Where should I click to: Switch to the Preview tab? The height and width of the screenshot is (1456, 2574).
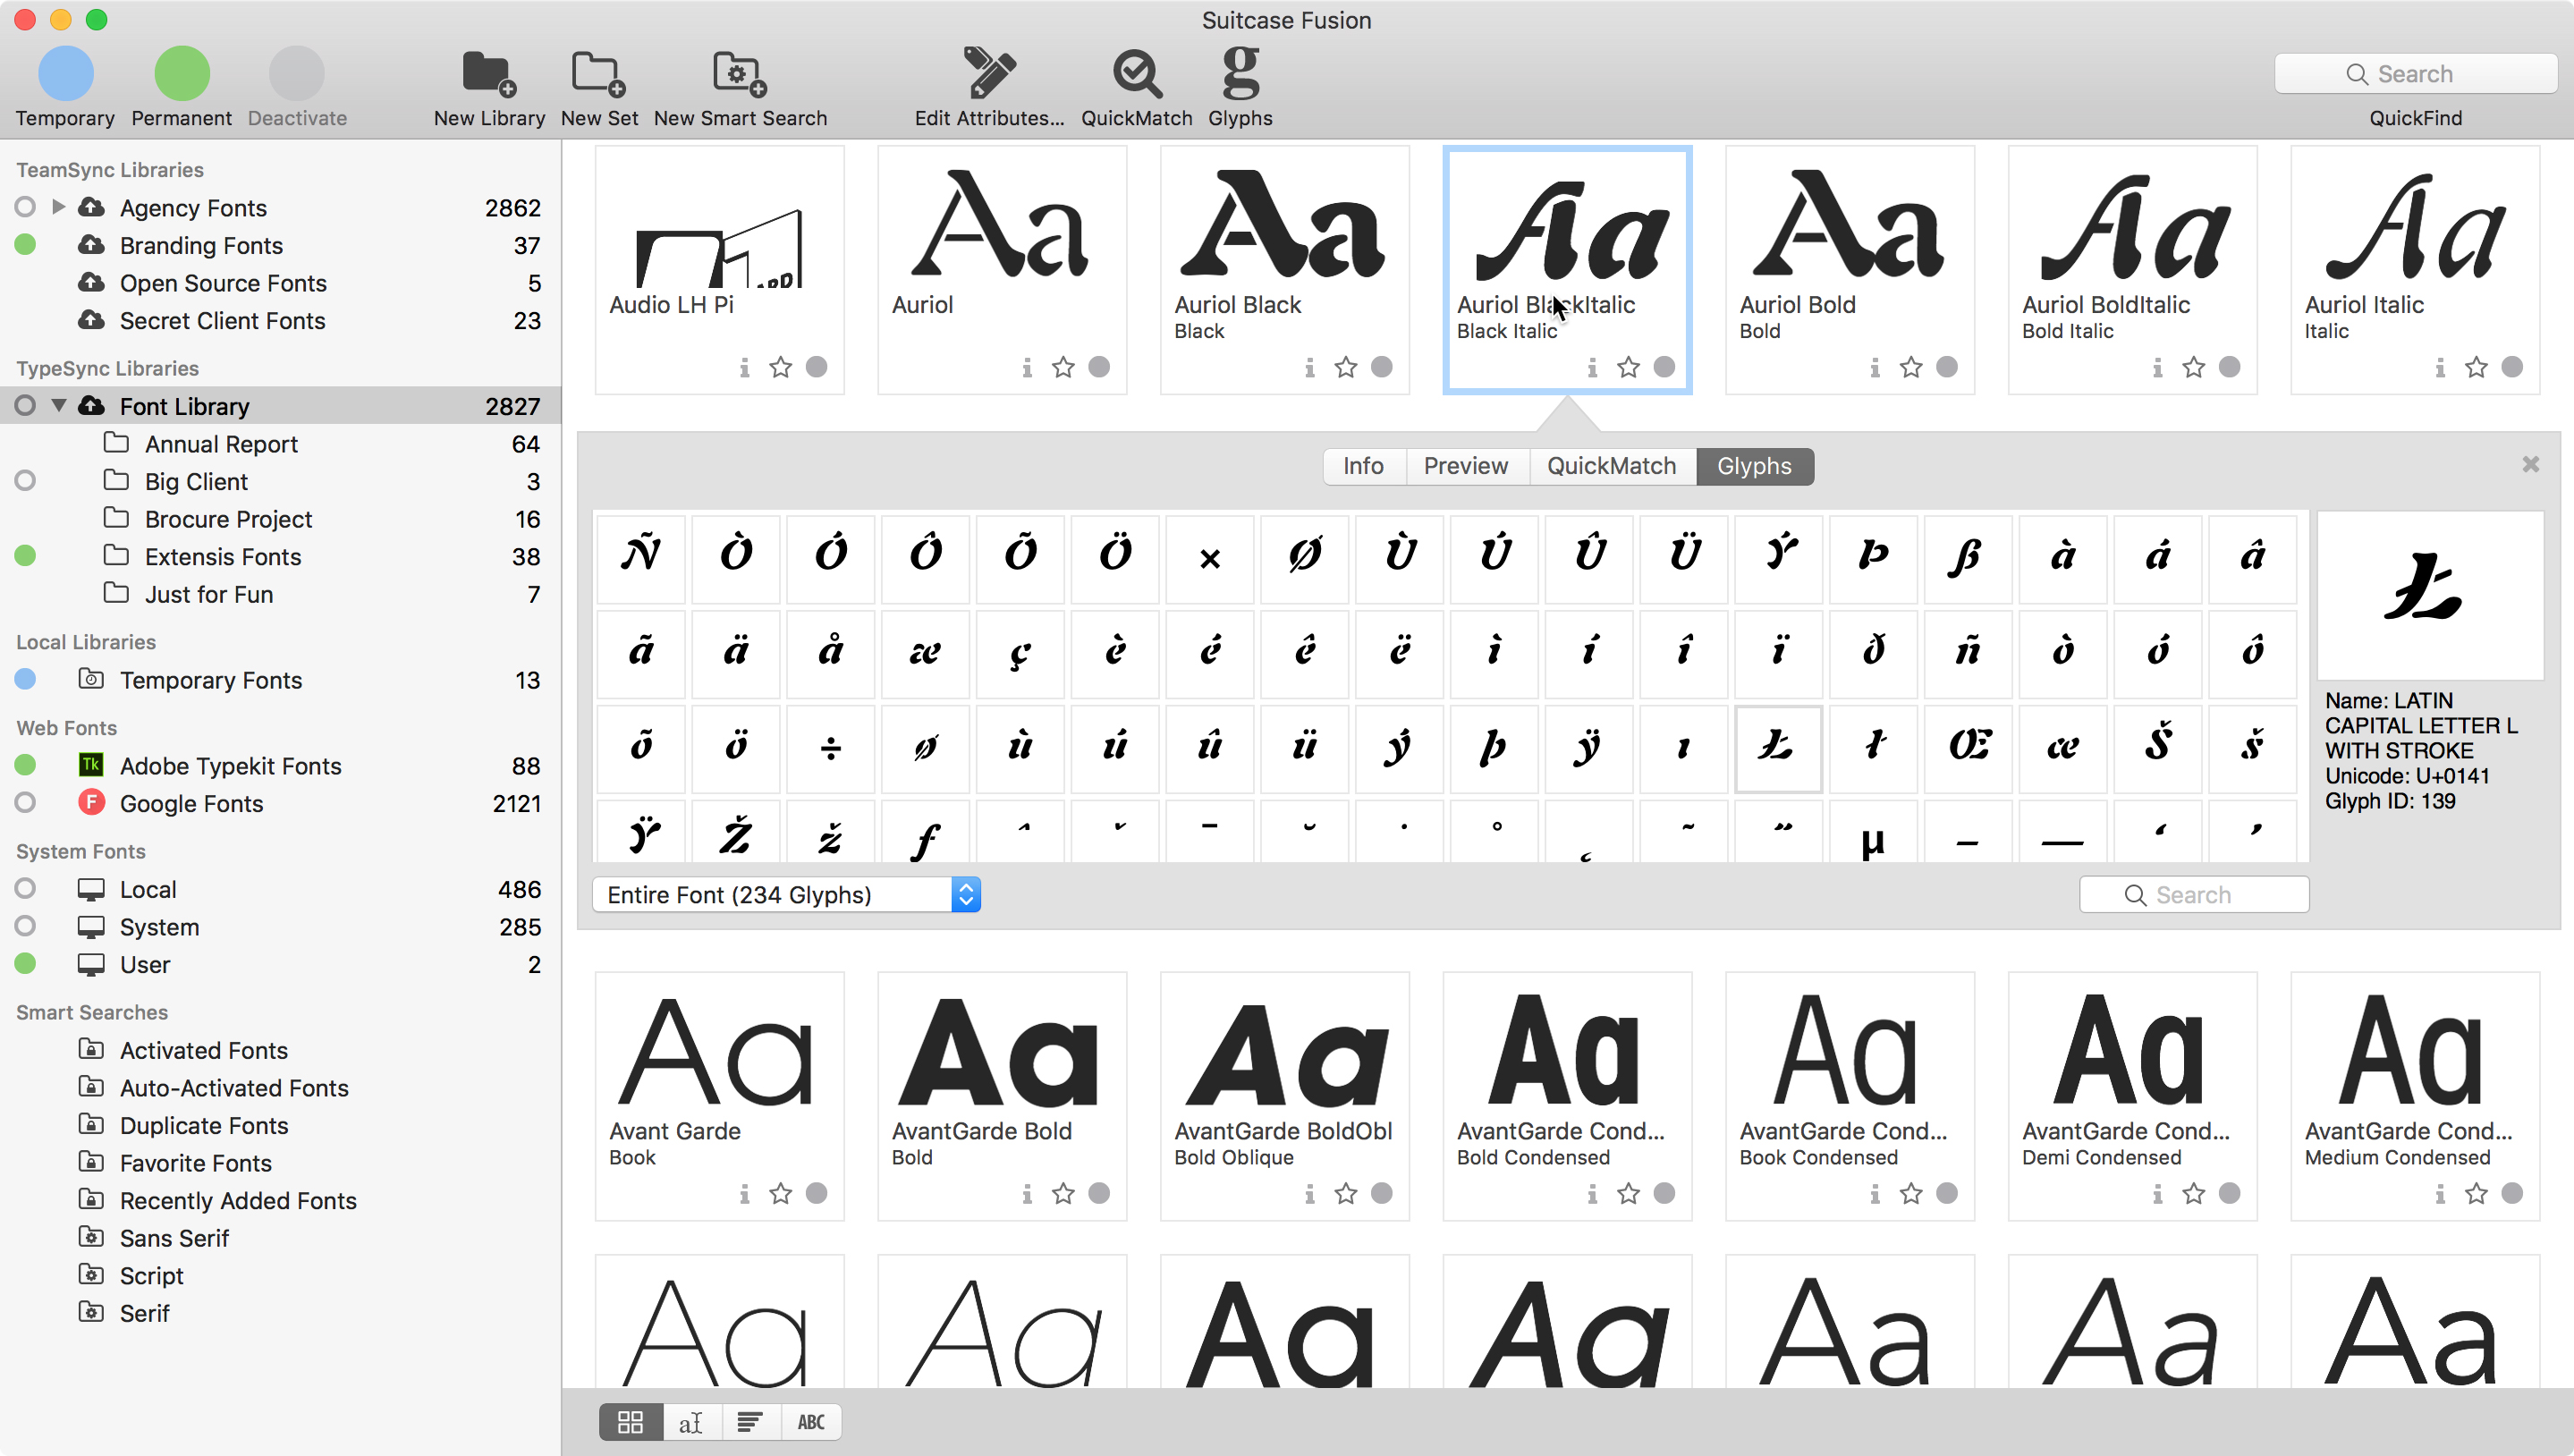pos(1465,466)
